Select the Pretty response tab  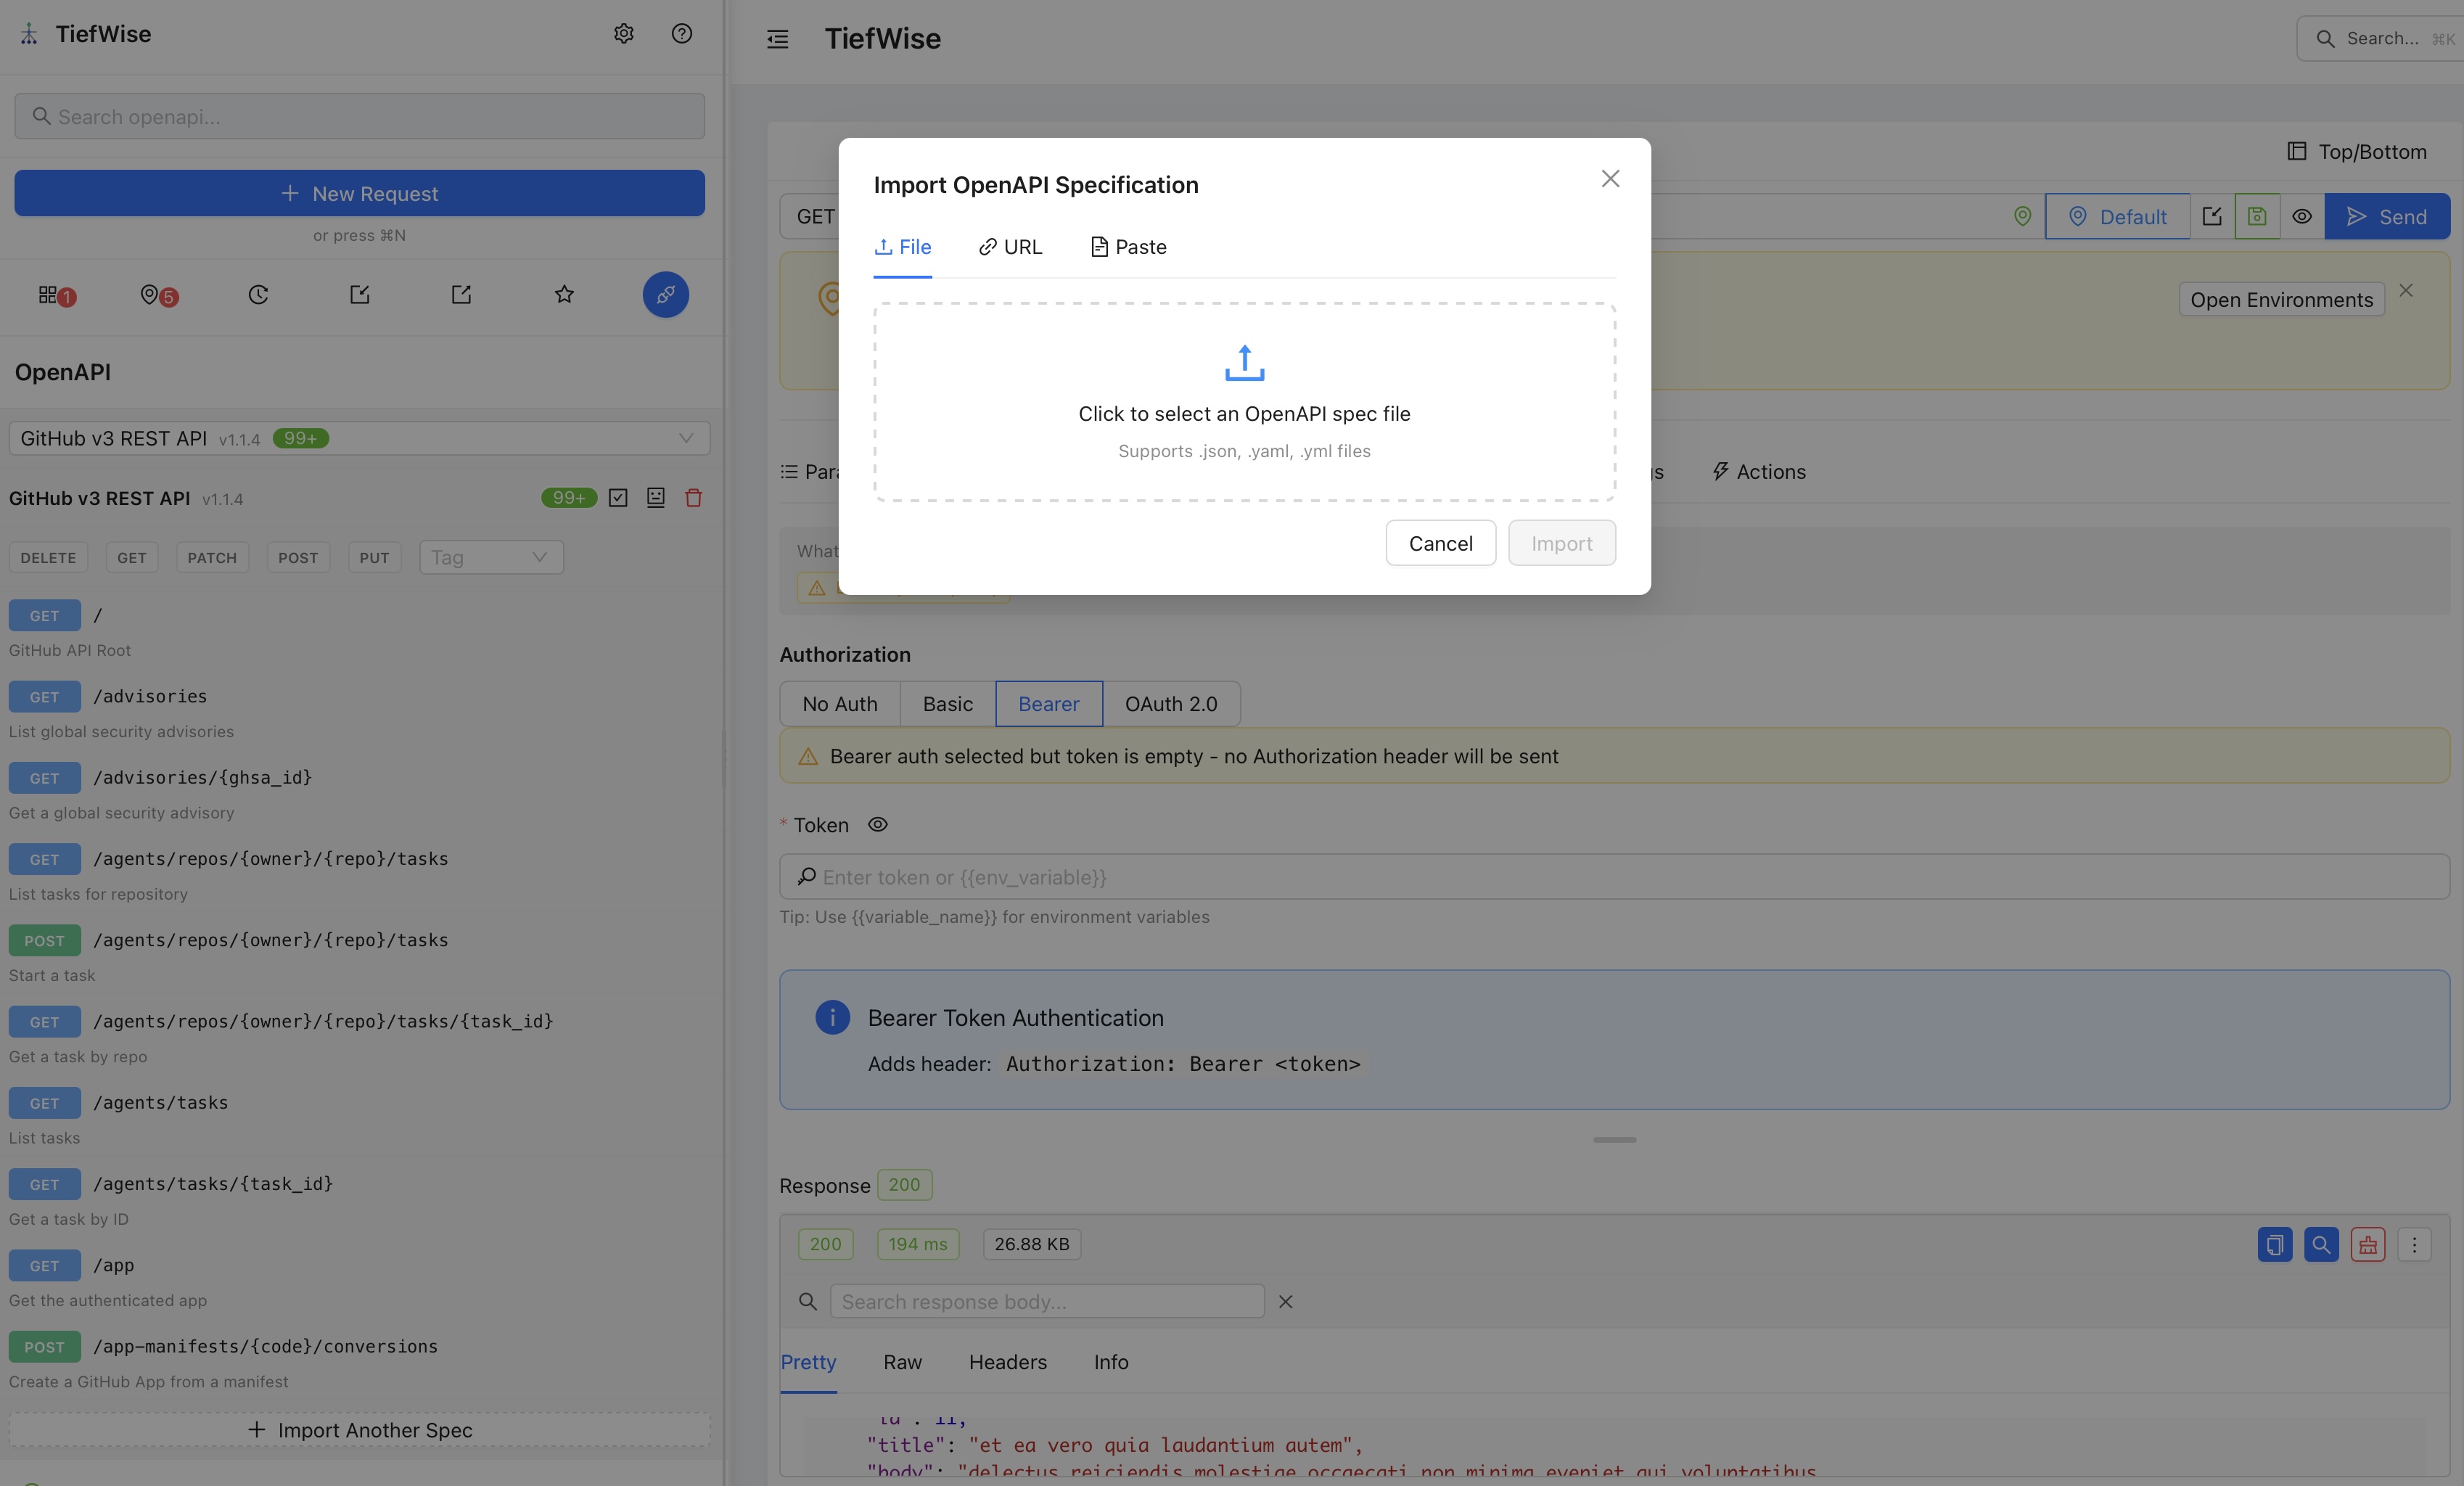tap(808, 1362)
